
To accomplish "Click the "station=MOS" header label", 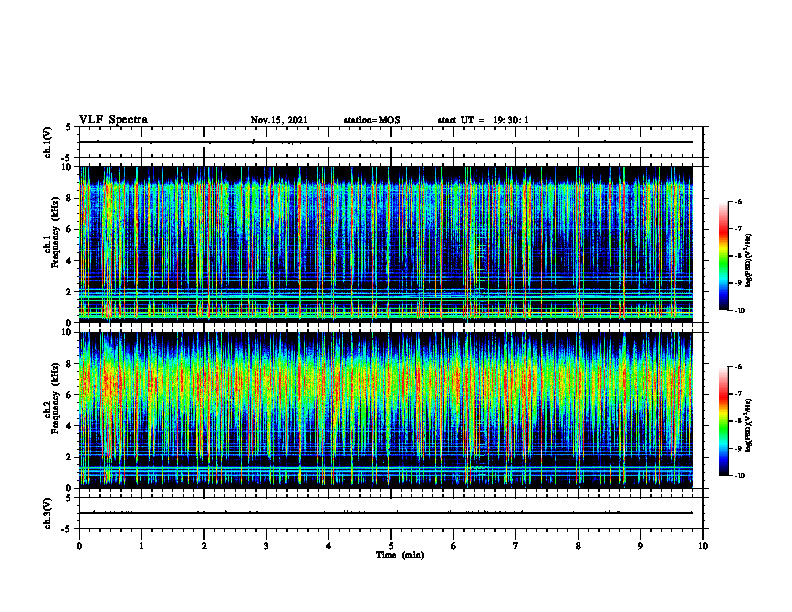I will coord(372,120).
